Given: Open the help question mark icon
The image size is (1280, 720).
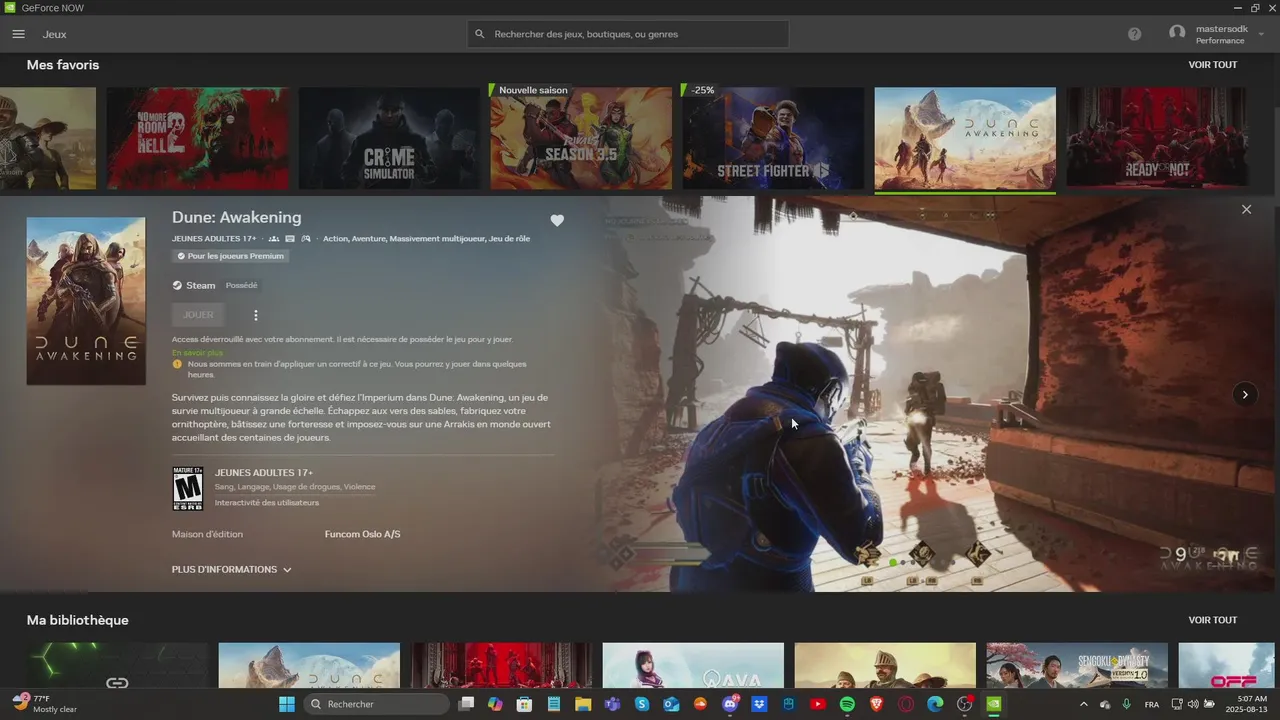Looking at the screenshot, I should [1134, 34].
